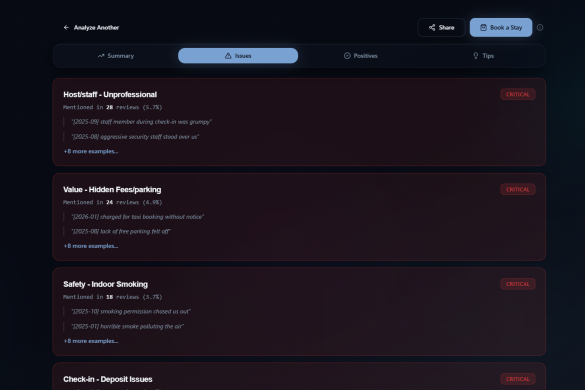Screen dimensions: 585x390
Task: Select the Value - Hidden Fees/parking heading
Action: click(x=112, y=190)
